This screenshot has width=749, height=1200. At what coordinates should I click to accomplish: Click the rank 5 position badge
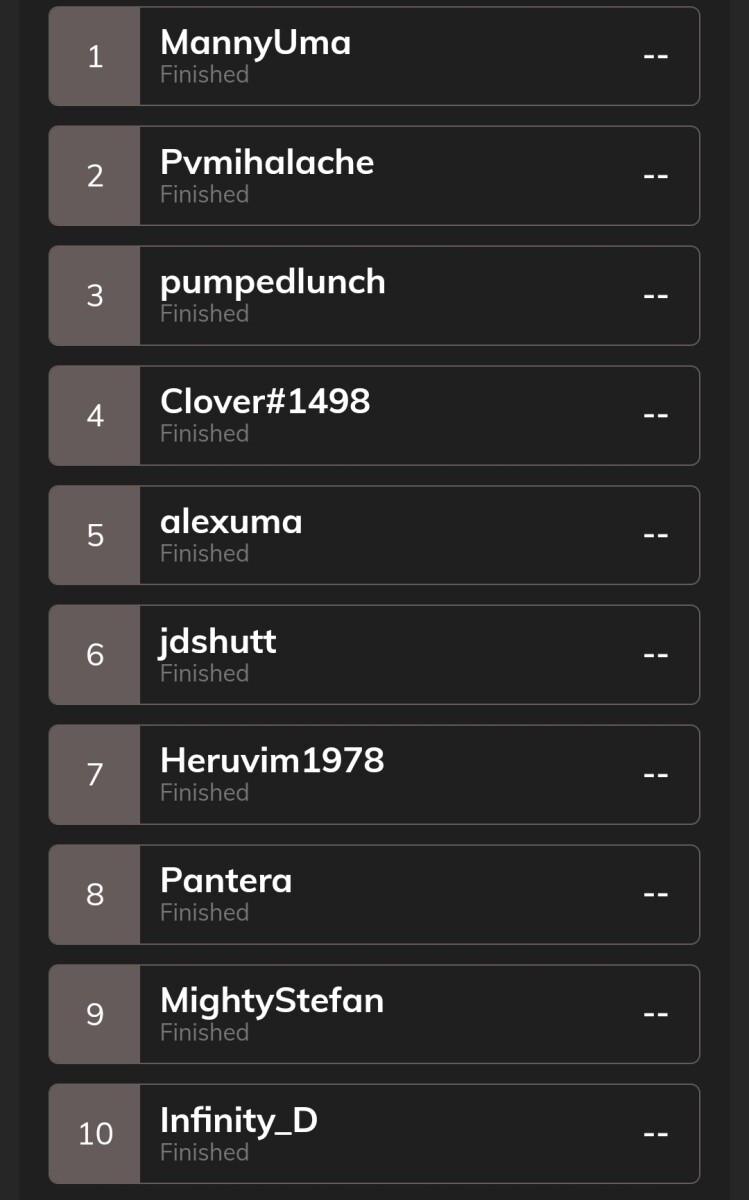click(x=95, y=535)
